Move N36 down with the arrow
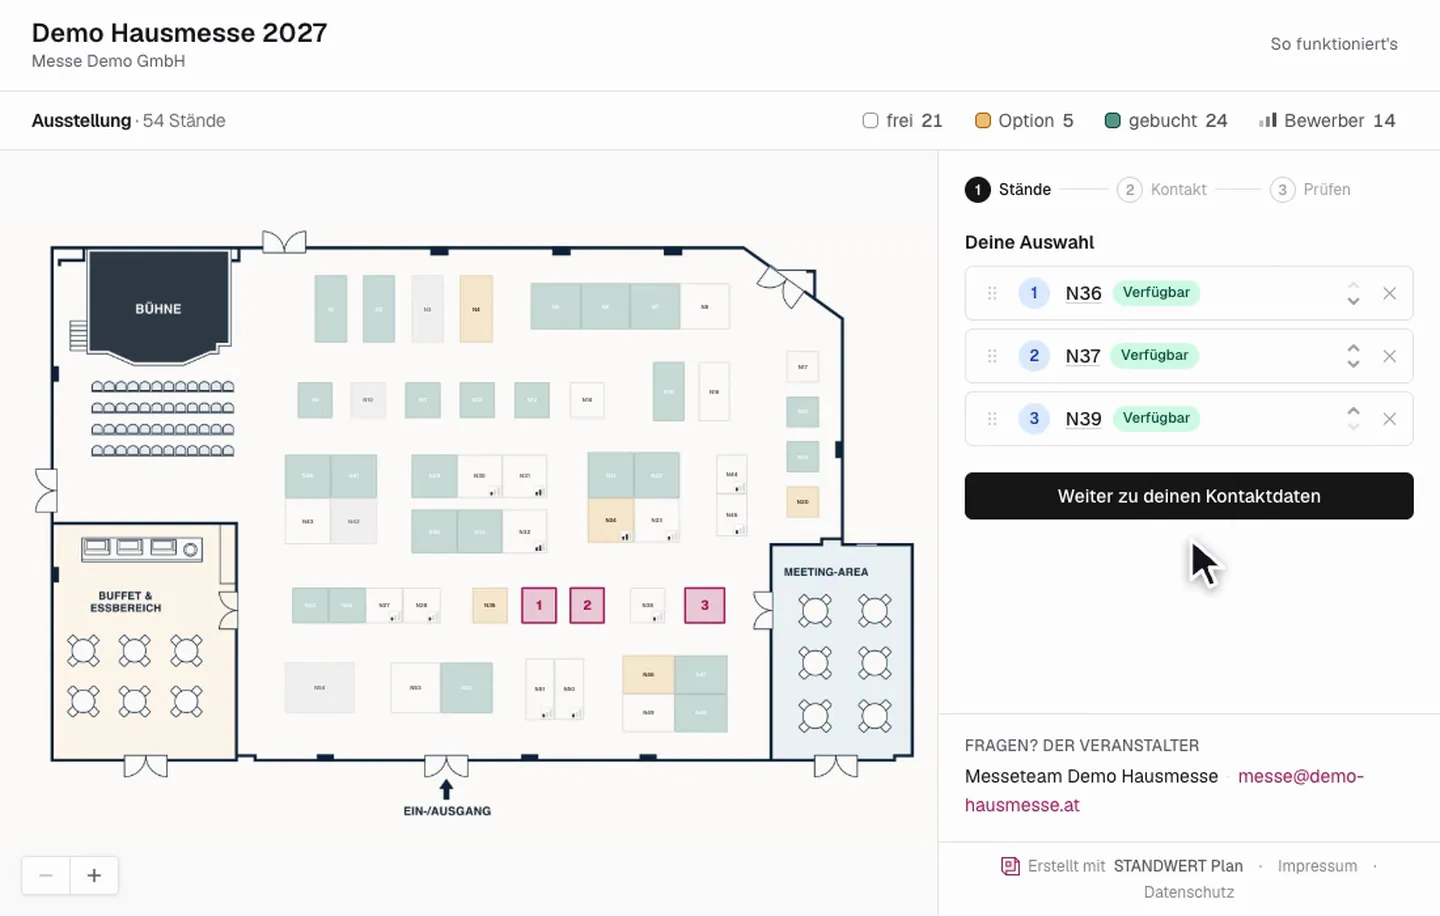The height and width of the screenshot is (916, 1440). pyautogui.click(x=1353, y=301)
